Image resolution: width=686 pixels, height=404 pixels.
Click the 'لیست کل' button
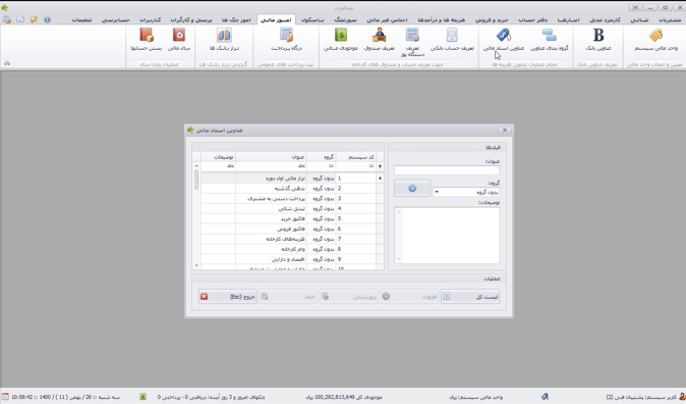470,297
